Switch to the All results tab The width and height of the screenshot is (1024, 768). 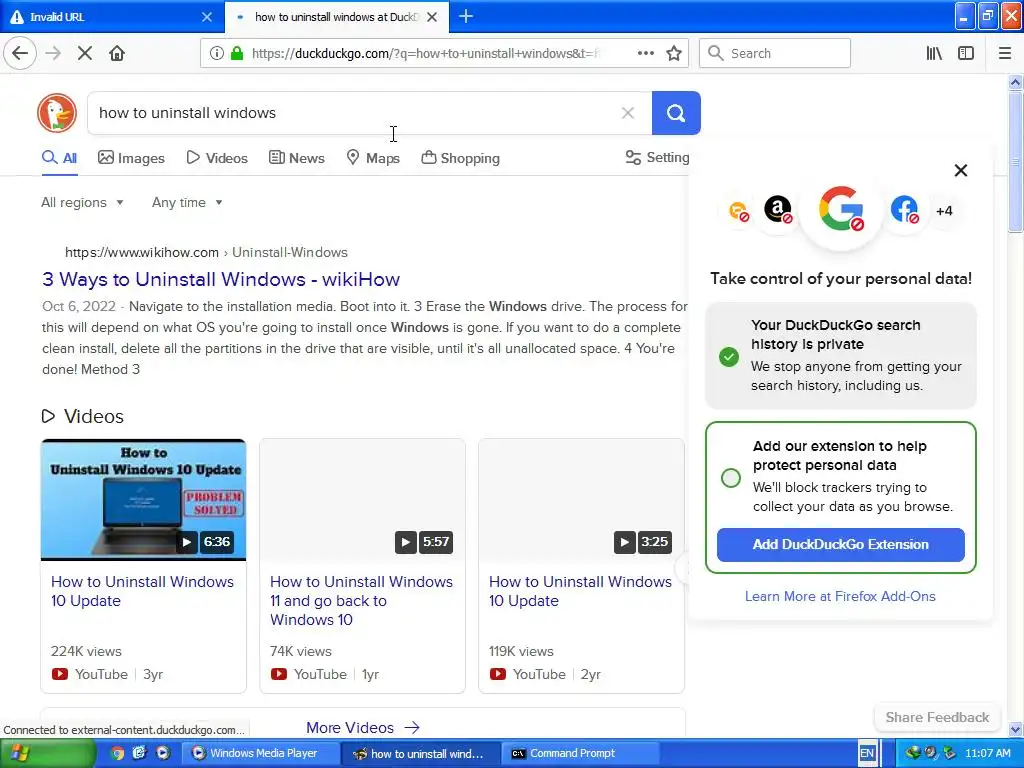point(59,158)
